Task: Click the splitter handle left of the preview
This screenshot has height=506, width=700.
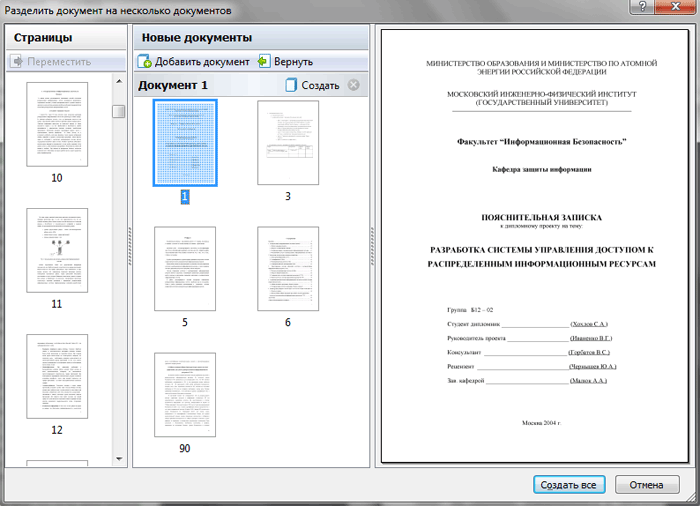Action: click(372, 246)
